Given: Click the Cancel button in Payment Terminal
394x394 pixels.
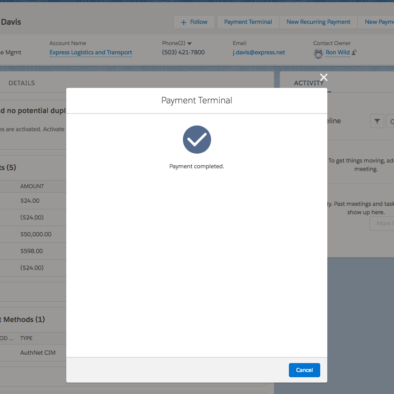Looking at the screenshot, I should point(304,370).
